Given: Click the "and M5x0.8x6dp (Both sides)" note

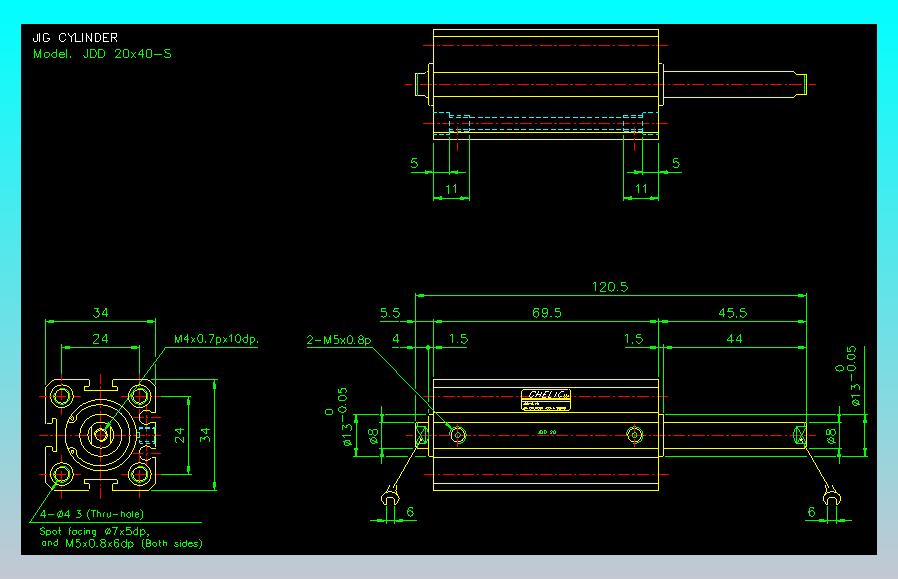Looking at the screenshot, I should click(x=122, y=543).
